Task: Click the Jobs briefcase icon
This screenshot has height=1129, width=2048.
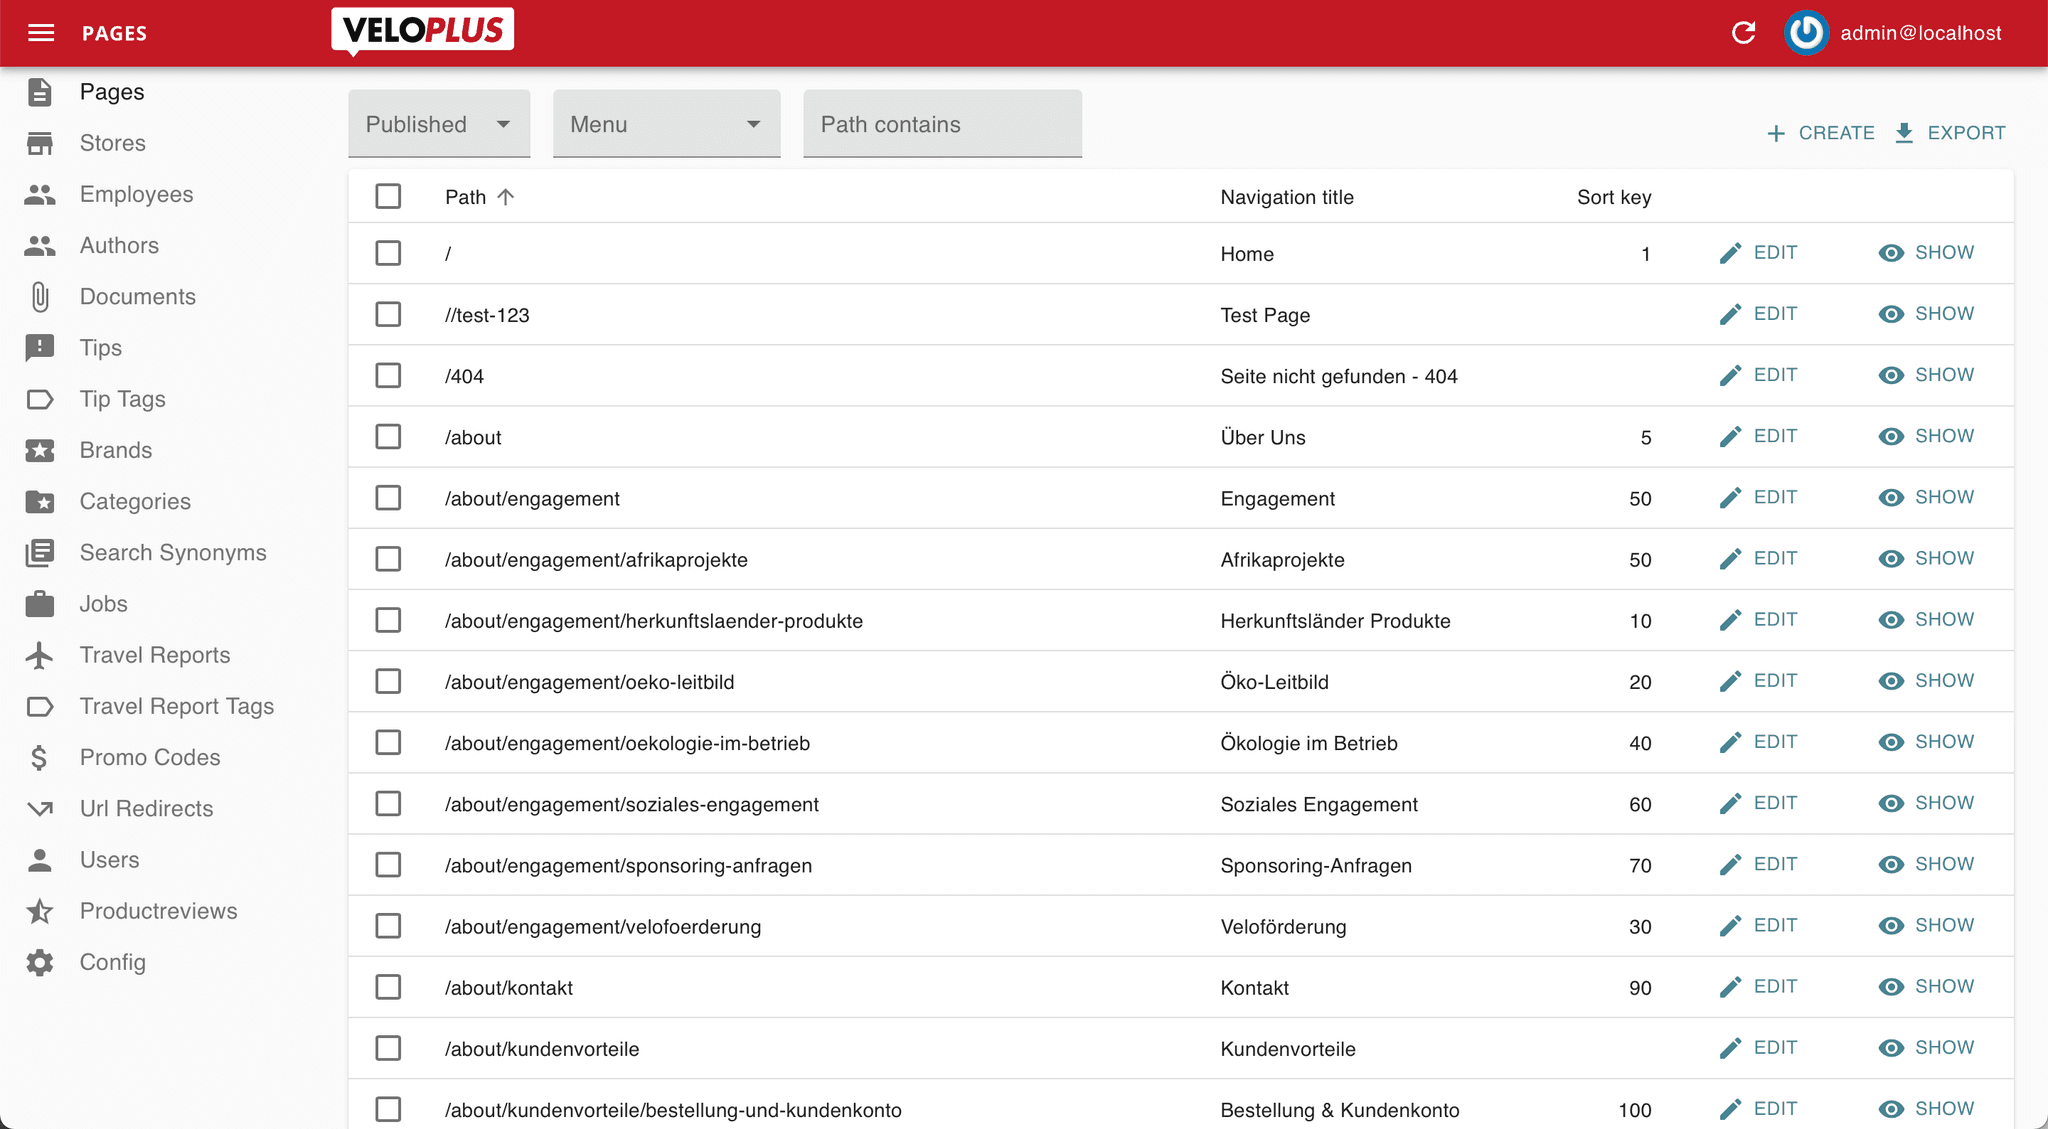Action: [x=40, y=604]
